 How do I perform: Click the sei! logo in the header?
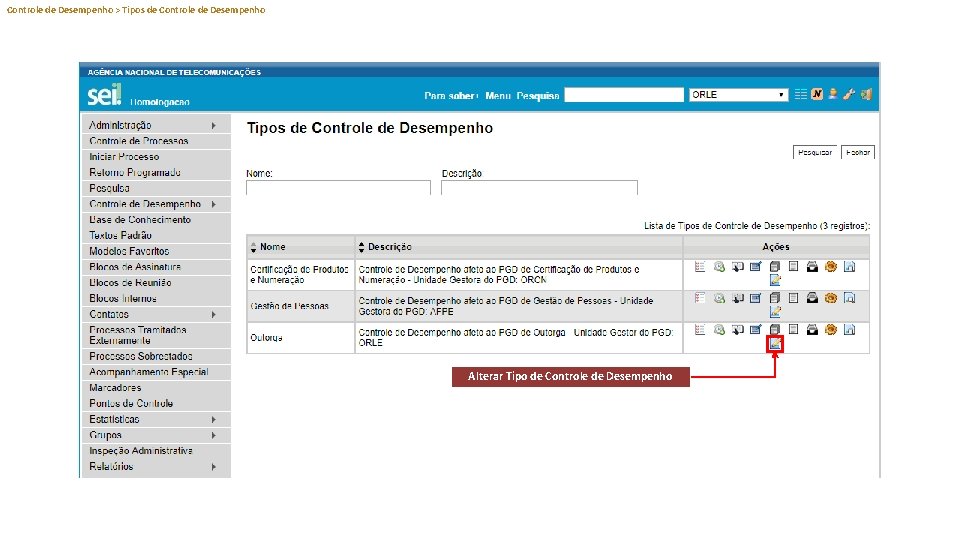(105, 95)
